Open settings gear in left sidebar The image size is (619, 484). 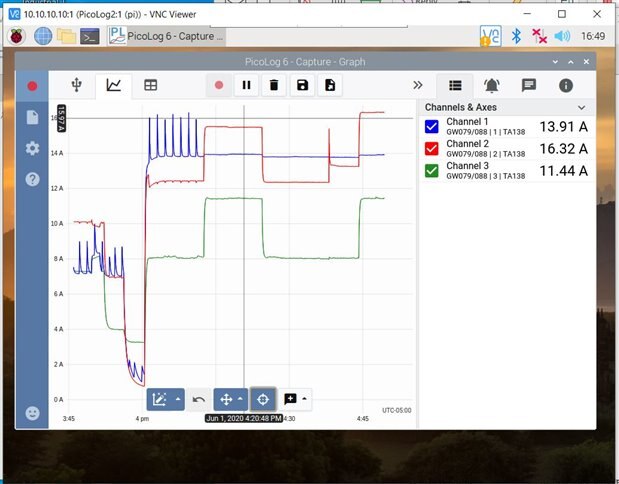[32, 148]
